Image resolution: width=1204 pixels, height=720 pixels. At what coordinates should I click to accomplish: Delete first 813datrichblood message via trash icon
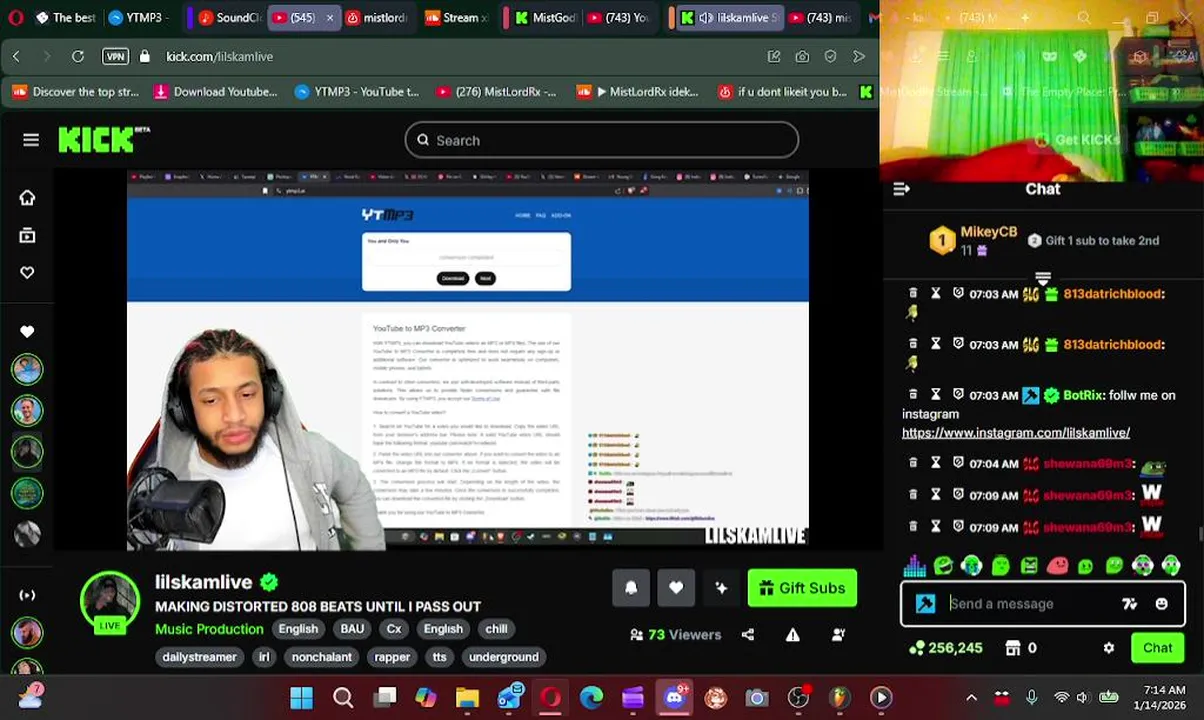(x=913, y=293)
